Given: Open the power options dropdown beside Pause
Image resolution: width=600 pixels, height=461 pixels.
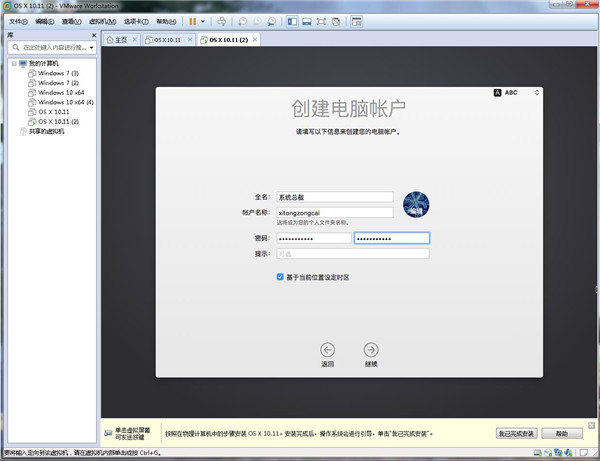Looking at the screenshot, I should 203,22.
